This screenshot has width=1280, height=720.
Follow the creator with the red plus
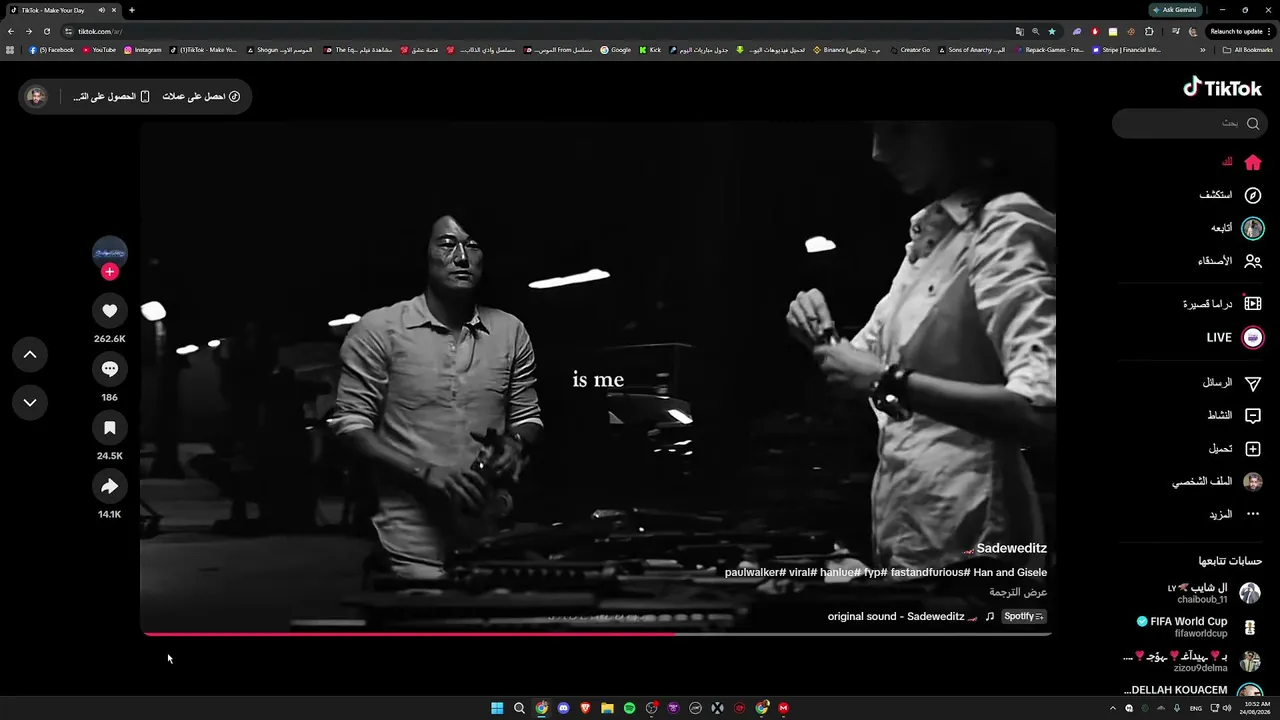pyautogui.click(x=110, y=271)
